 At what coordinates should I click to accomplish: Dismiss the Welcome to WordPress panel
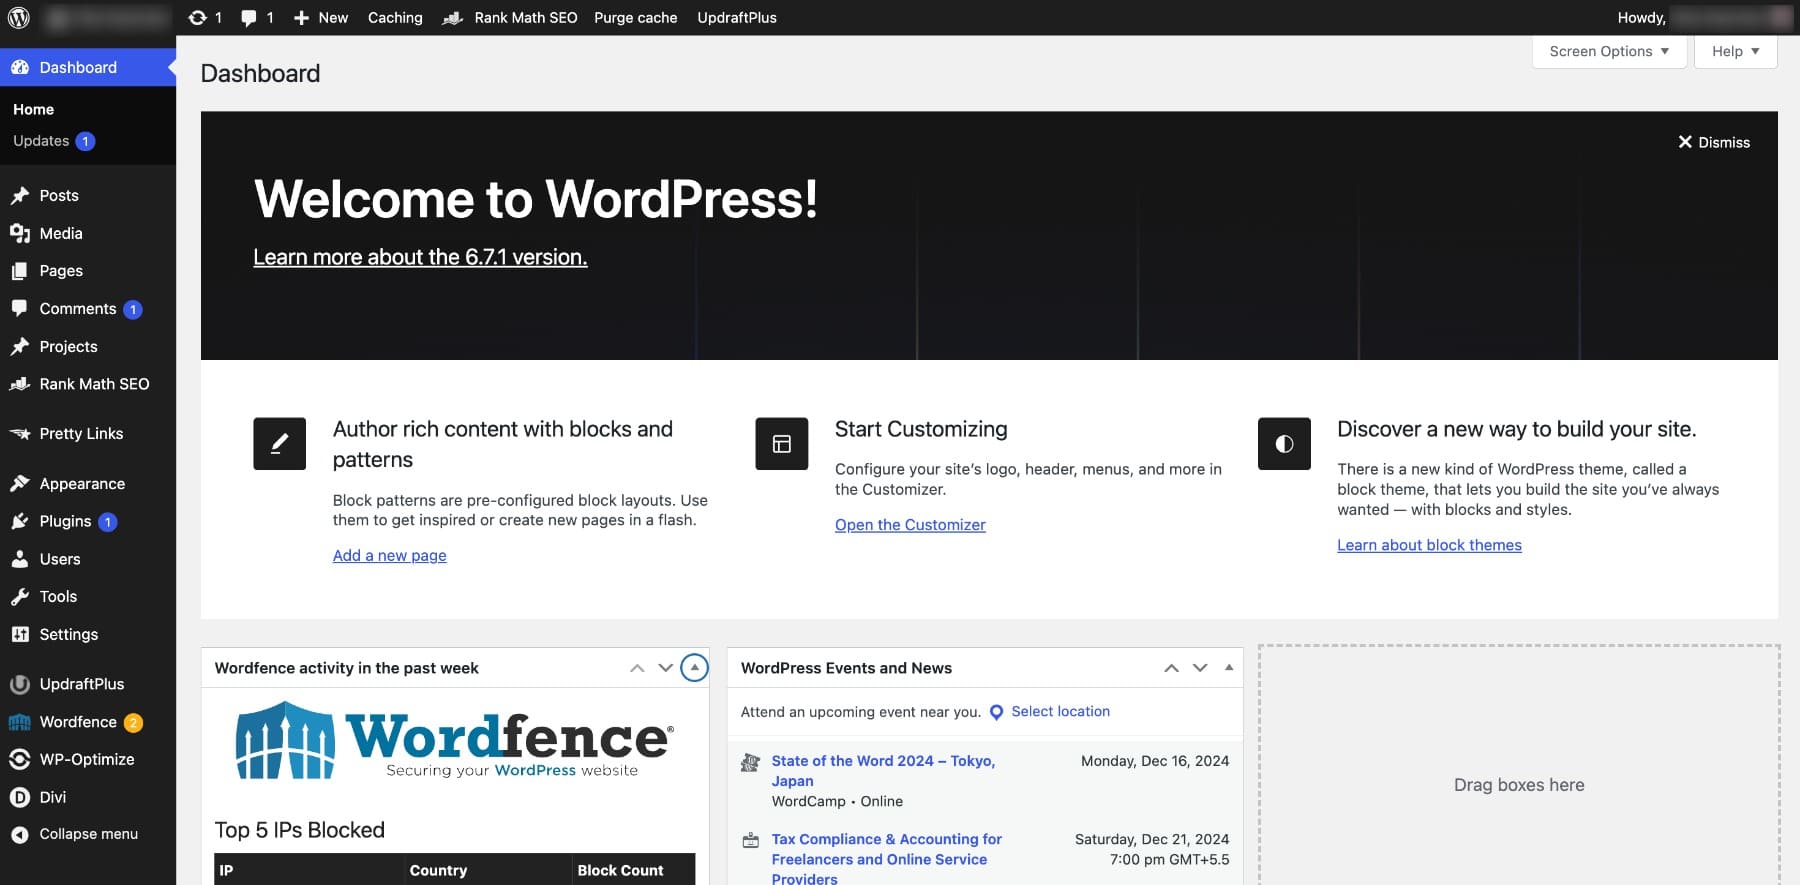tap(1713, 142)
